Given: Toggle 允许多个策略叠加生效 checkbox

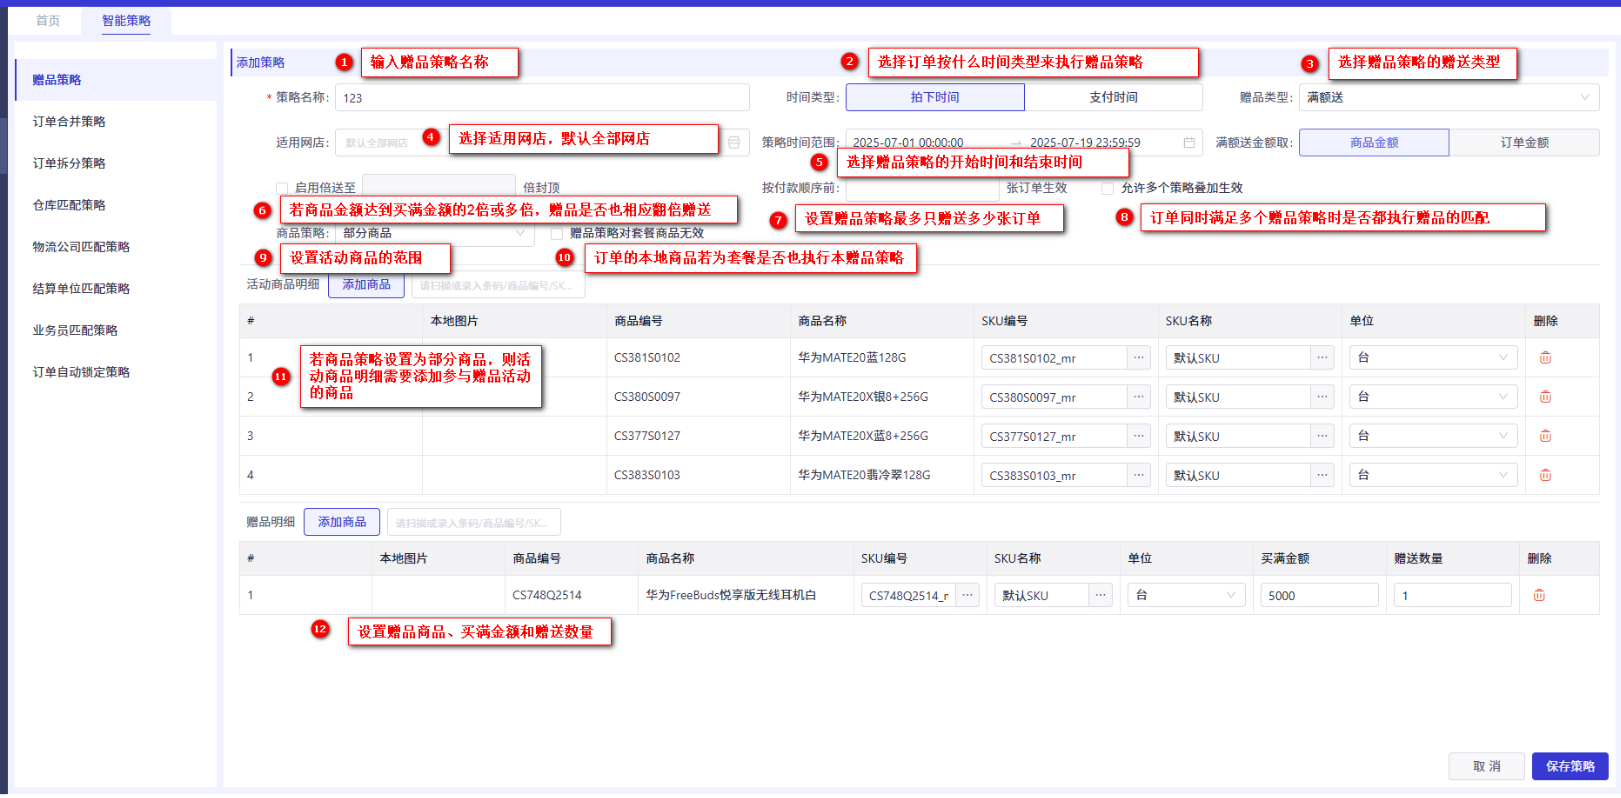Looking at the screenshot, I should (x=1107, y=188).
